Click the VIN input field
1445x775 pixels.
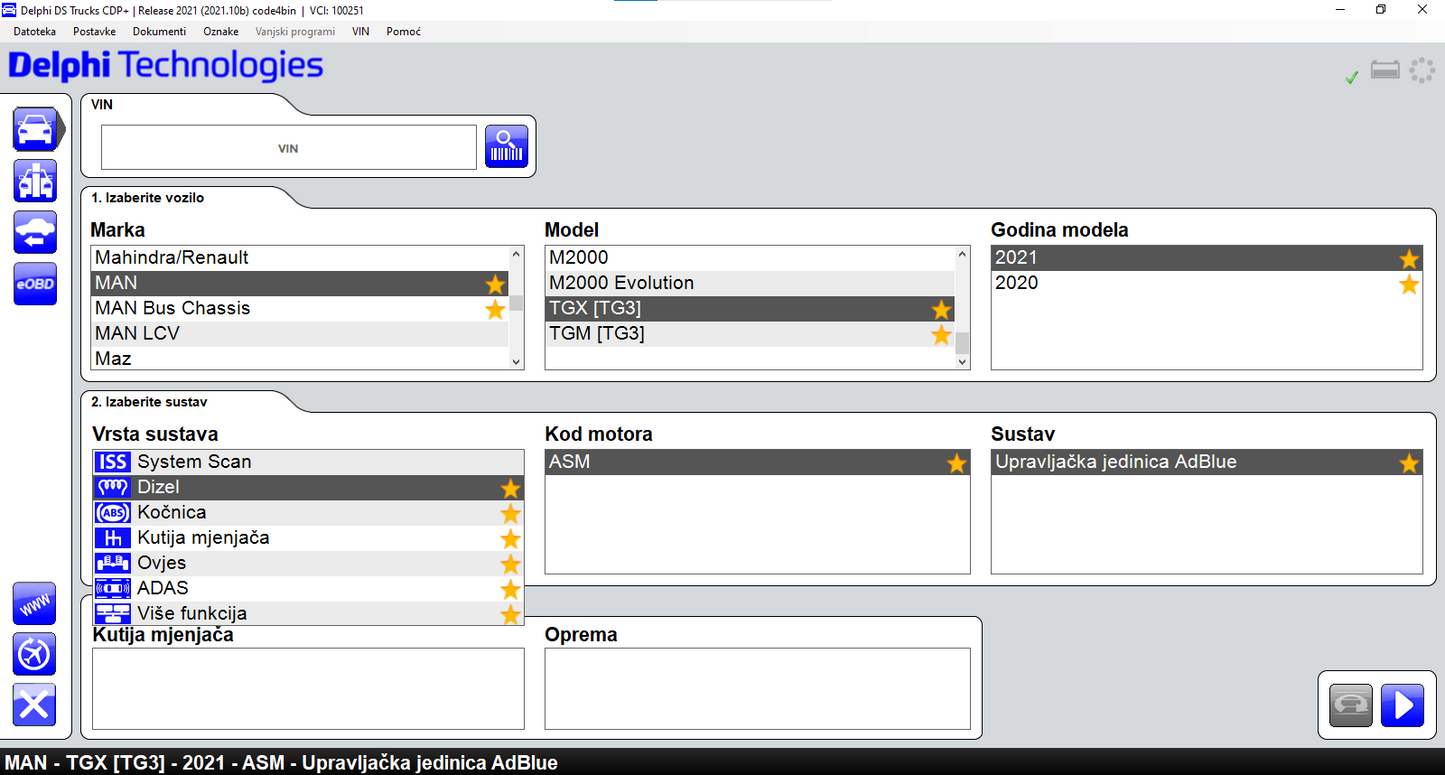pyautogui.click(x=288, y=148)
